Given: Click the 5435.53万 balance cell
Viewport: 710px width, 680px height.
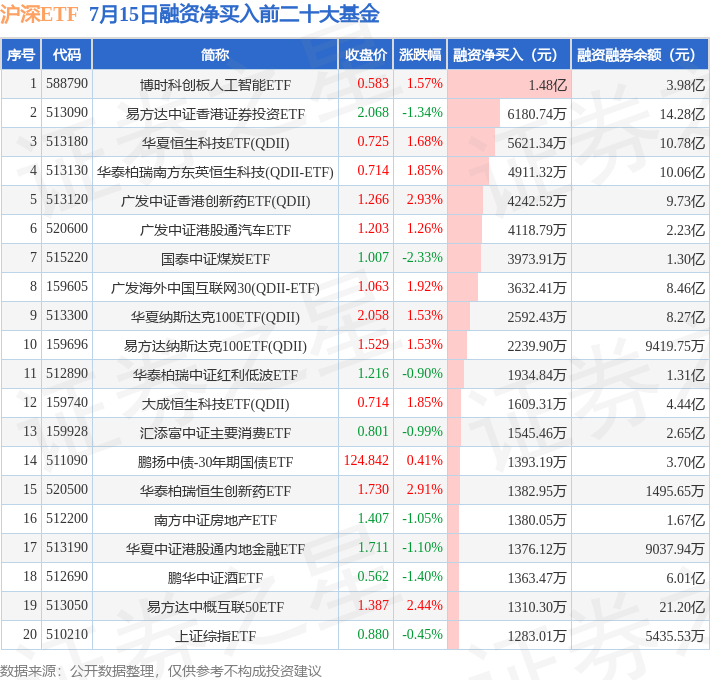Looking at the screenshot, I should (675, 635).
